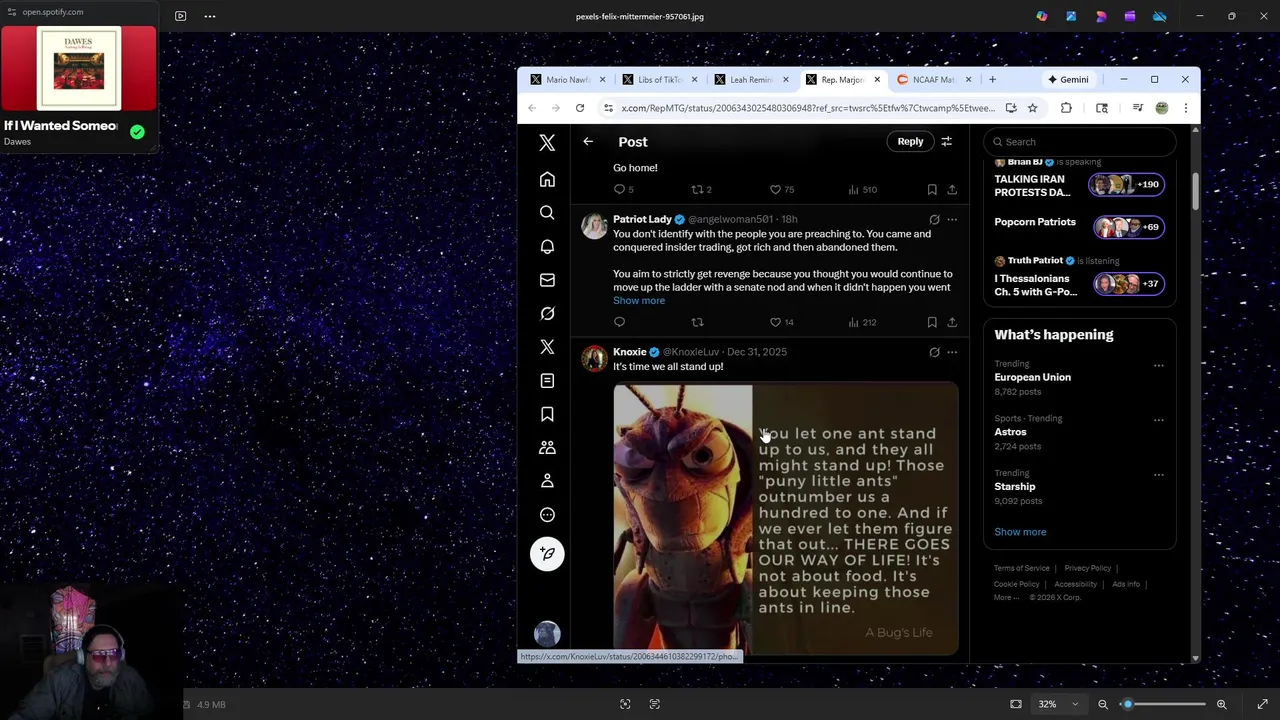Viewport: 1280px width, 720px height.
Task: Open more options on Knoxie's post
Action: pyautogui.click(x=952, y=352)
